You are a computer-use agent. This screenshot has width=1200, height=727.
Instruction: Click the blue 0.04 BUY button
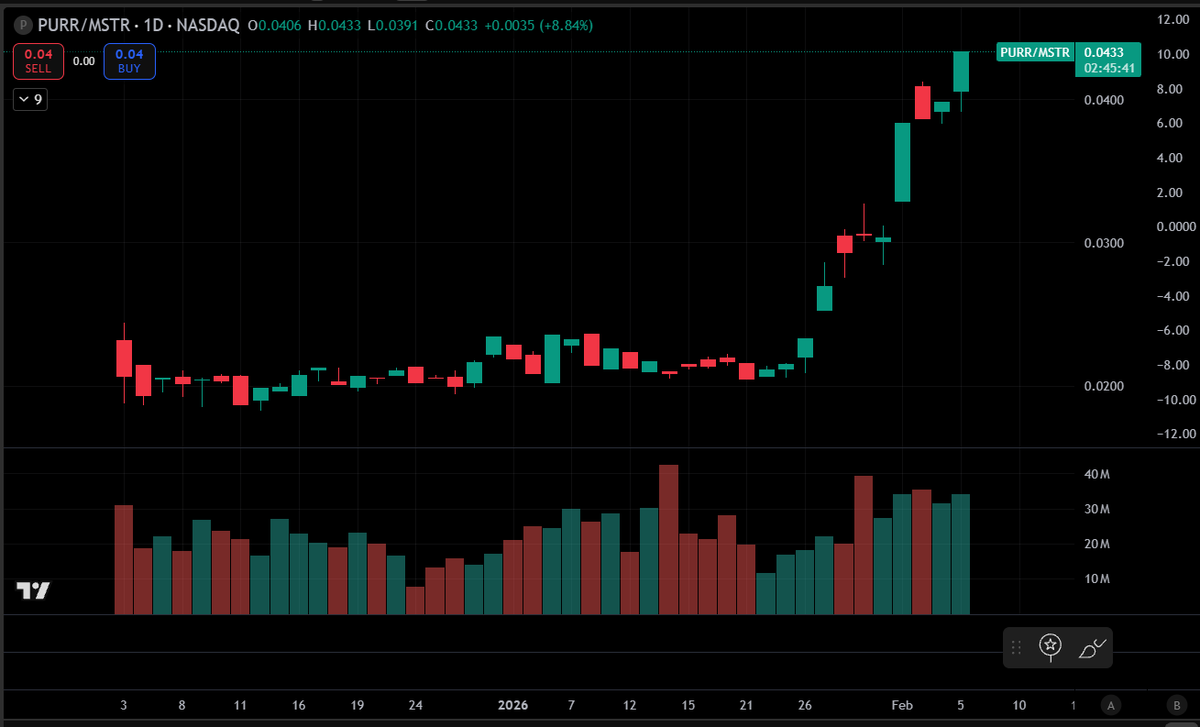tap(129, 61)
